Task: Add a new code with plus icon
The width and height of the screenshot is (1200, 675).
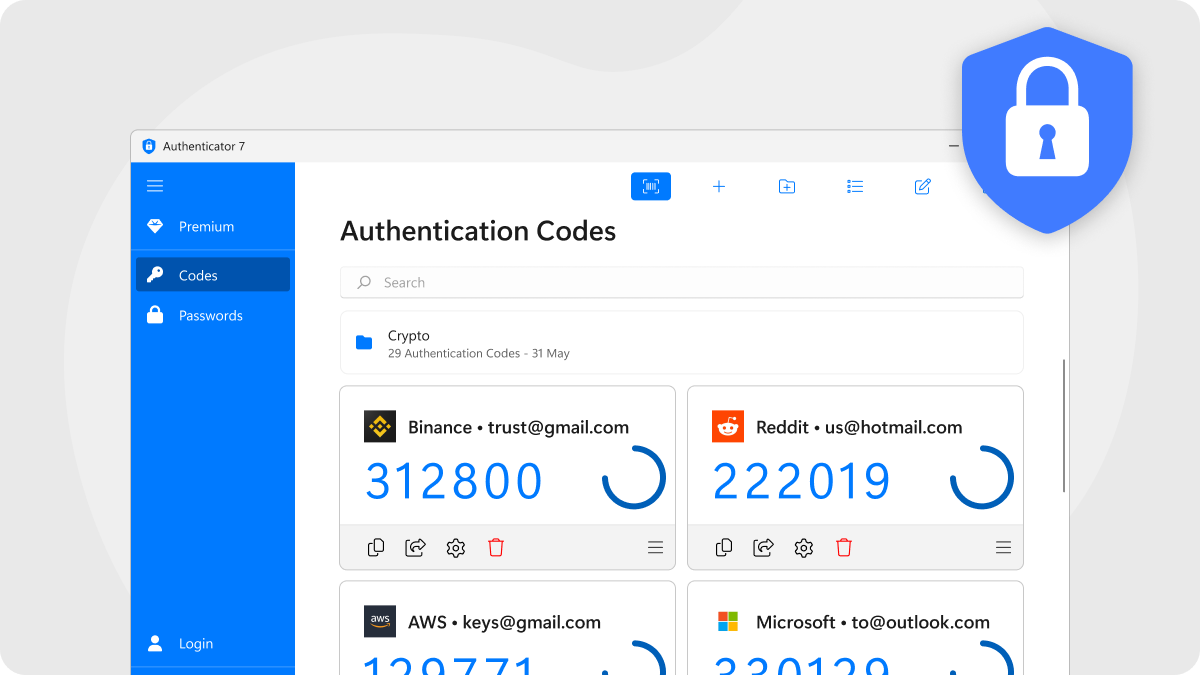Action: click(x=718, y=187)
